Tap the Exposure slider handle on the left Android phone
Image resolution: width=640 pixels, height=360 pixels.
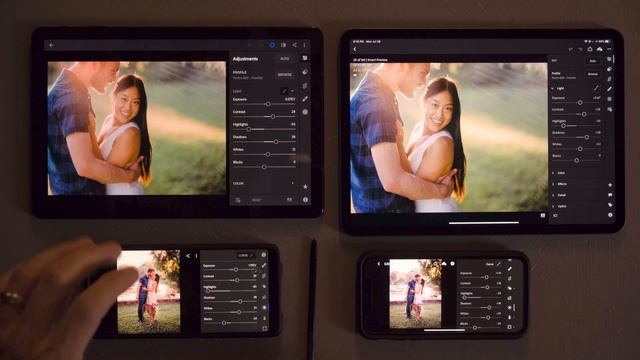point(236,269)
